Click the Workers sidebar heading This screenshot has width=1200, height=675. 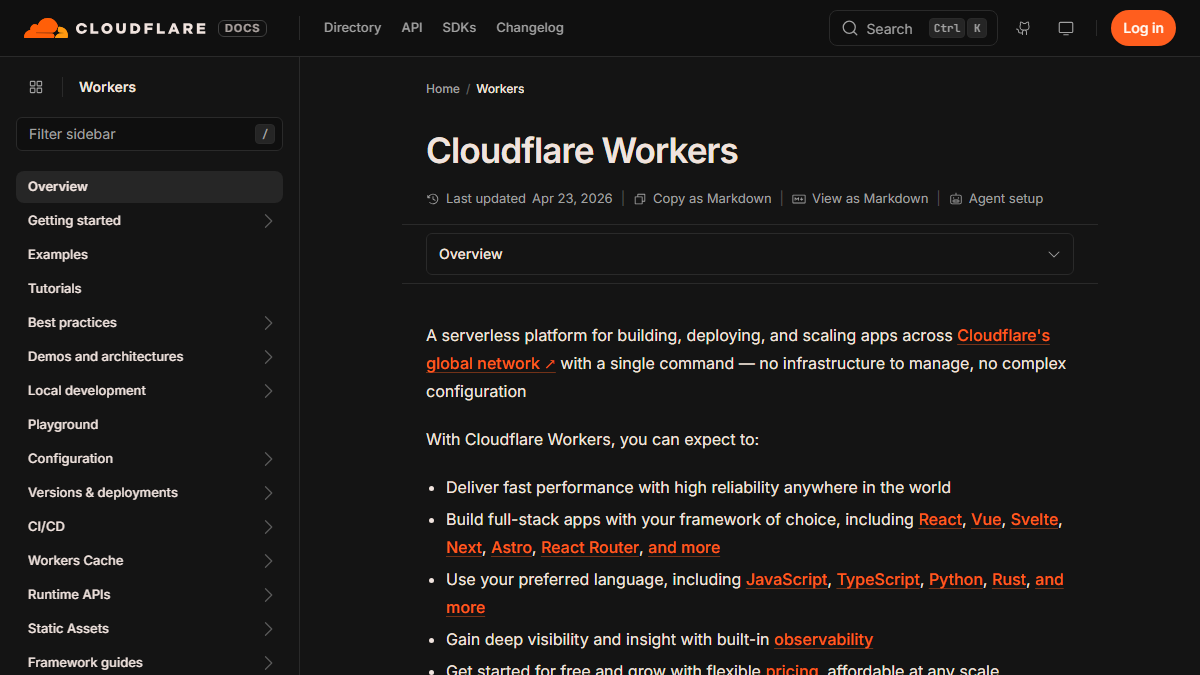pos(107,87)
